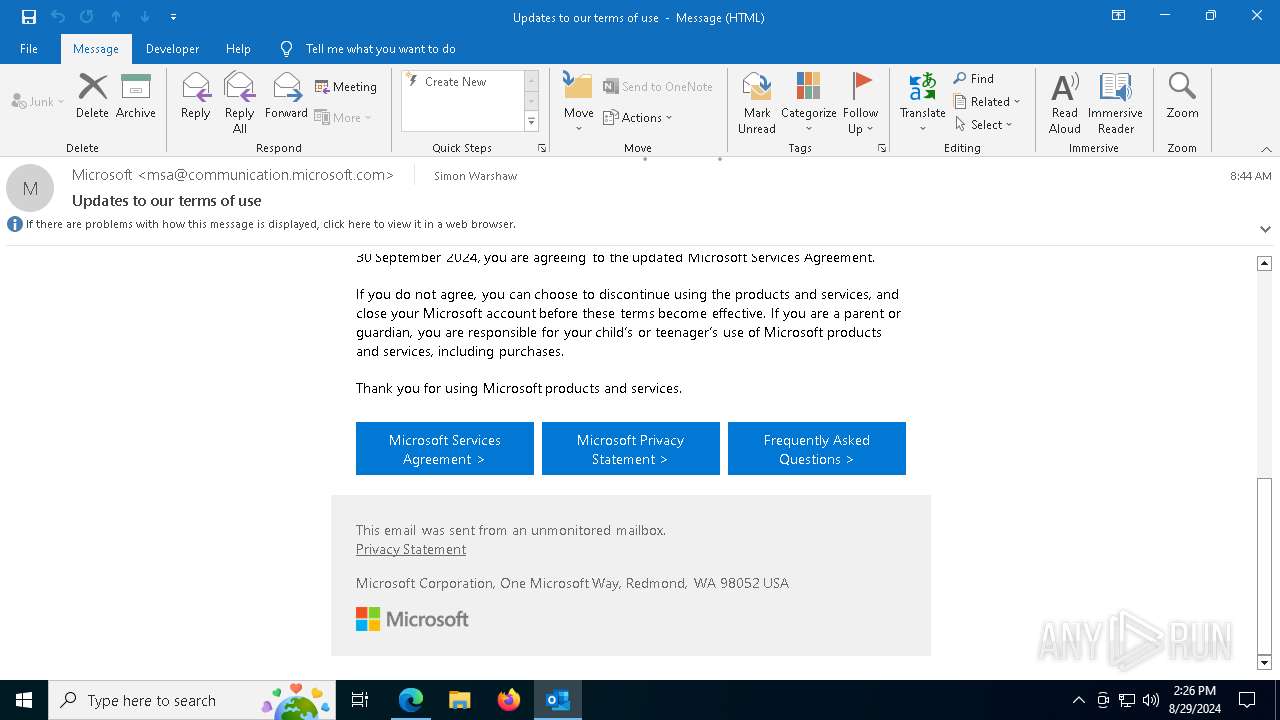
Task: Choose Reply All
Action: point(240,102)
